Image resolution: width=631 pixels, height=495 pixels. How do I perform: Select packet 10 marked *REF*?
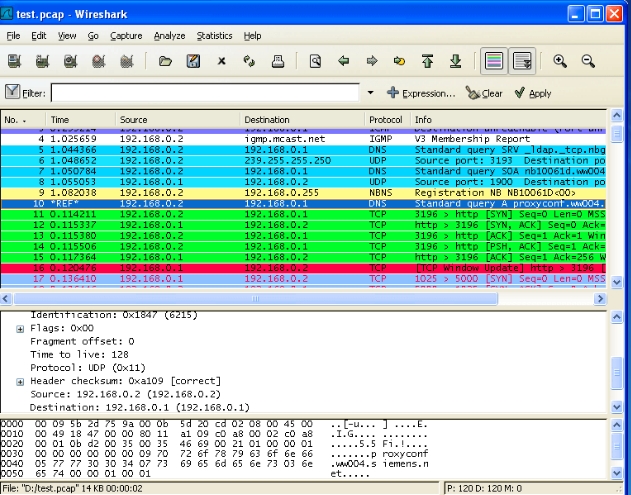click(303, 204)
